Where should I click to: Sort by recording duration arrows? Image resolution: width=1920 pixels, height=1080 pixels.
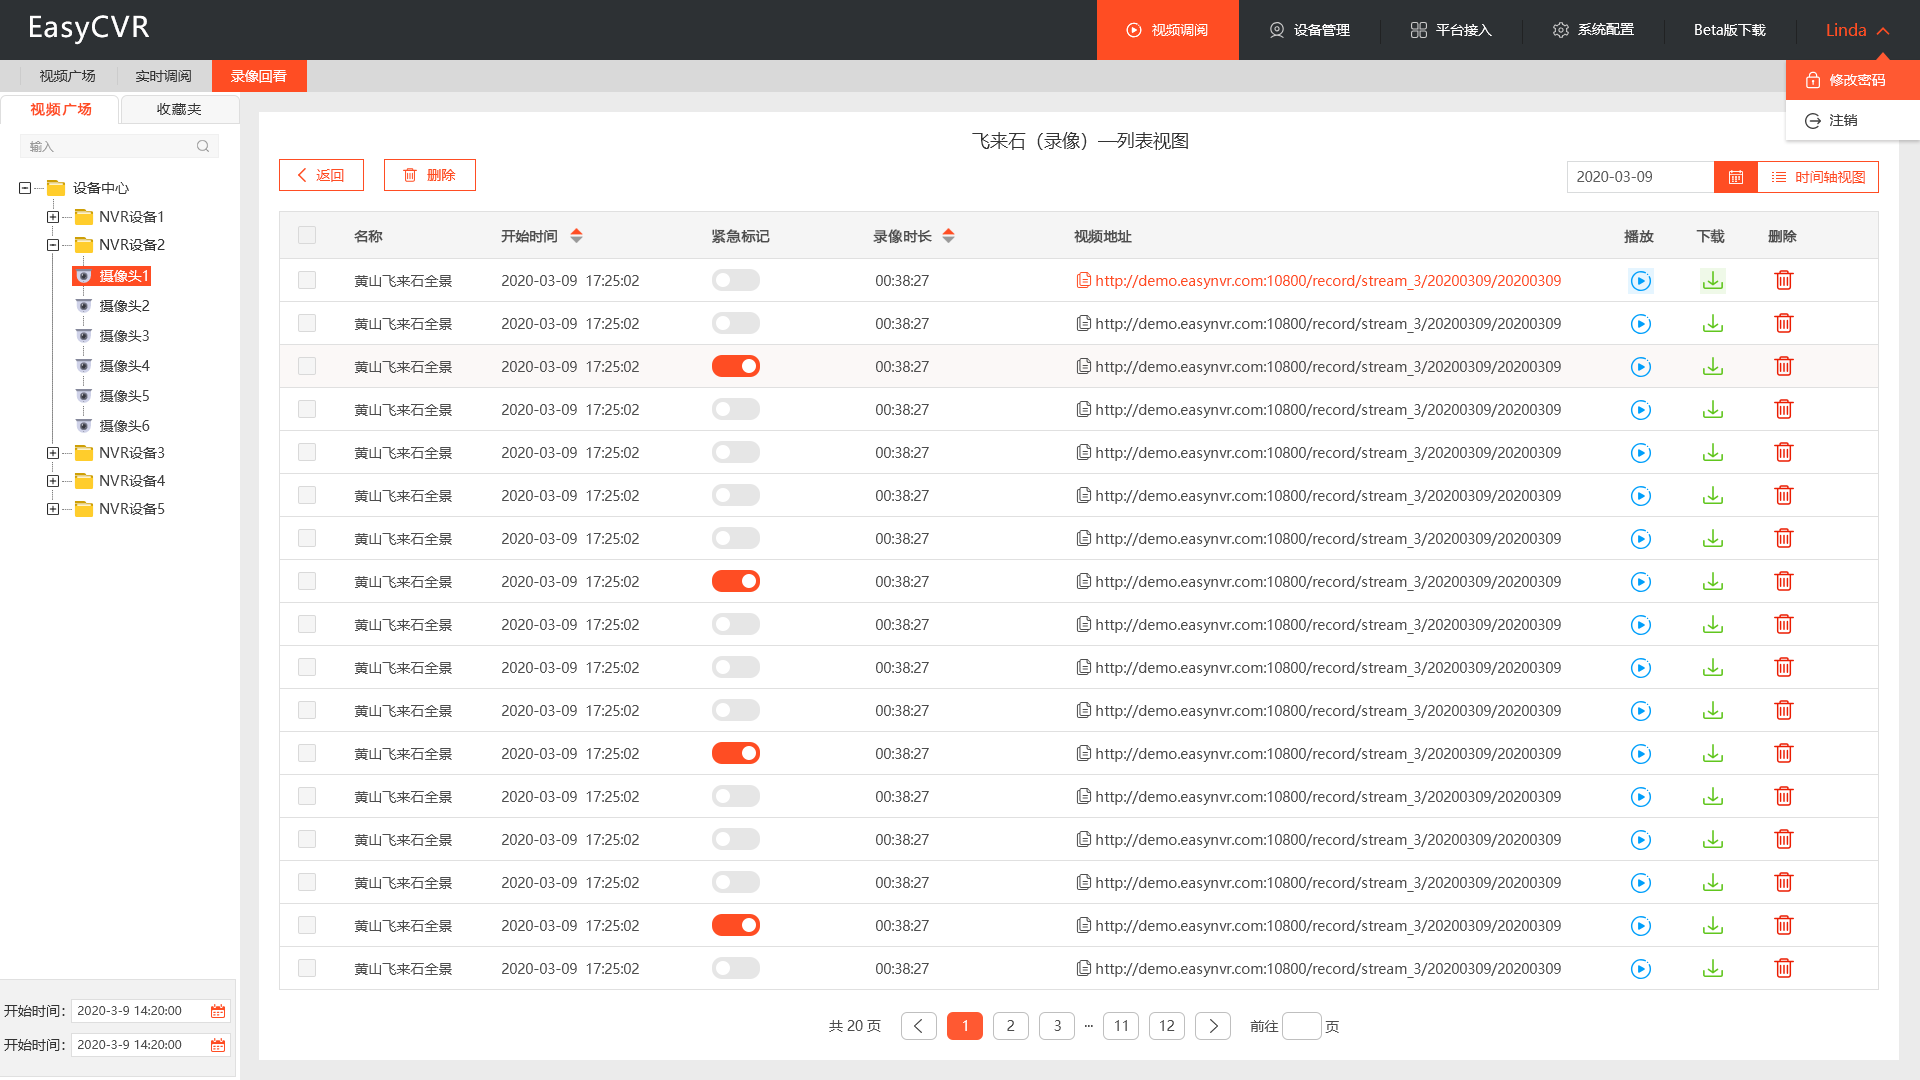948,236
